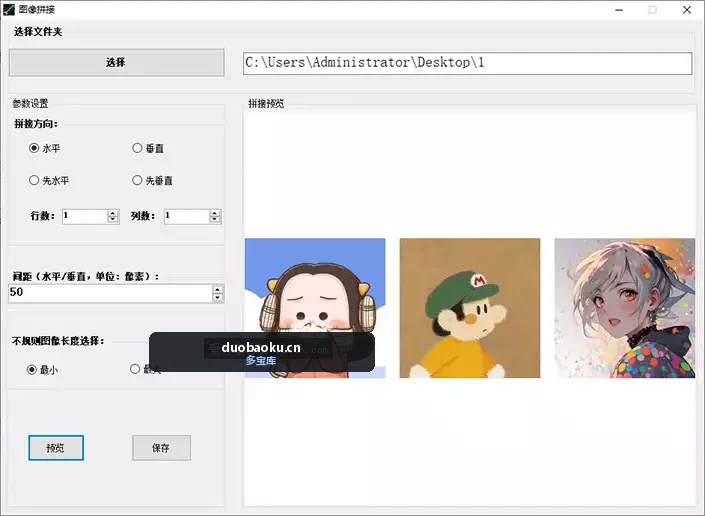Screen dimensions: 705x516
Task: Close the 图像拼接 window
Action: tap(687, 10)
